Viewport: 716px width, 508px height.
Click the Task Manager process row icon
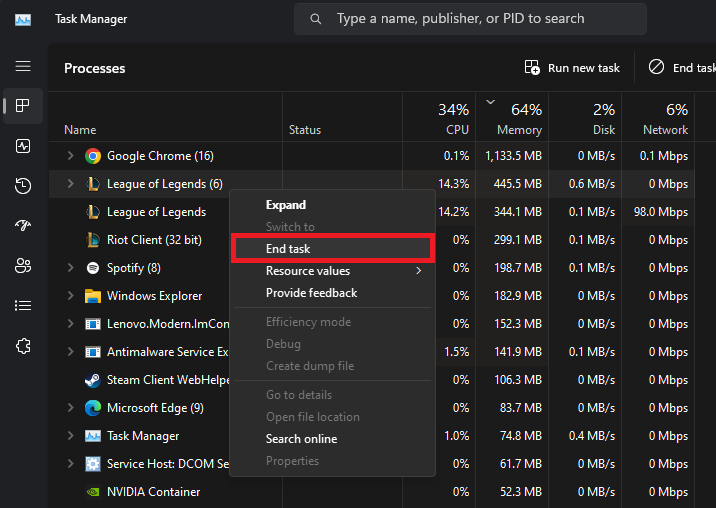93,436
